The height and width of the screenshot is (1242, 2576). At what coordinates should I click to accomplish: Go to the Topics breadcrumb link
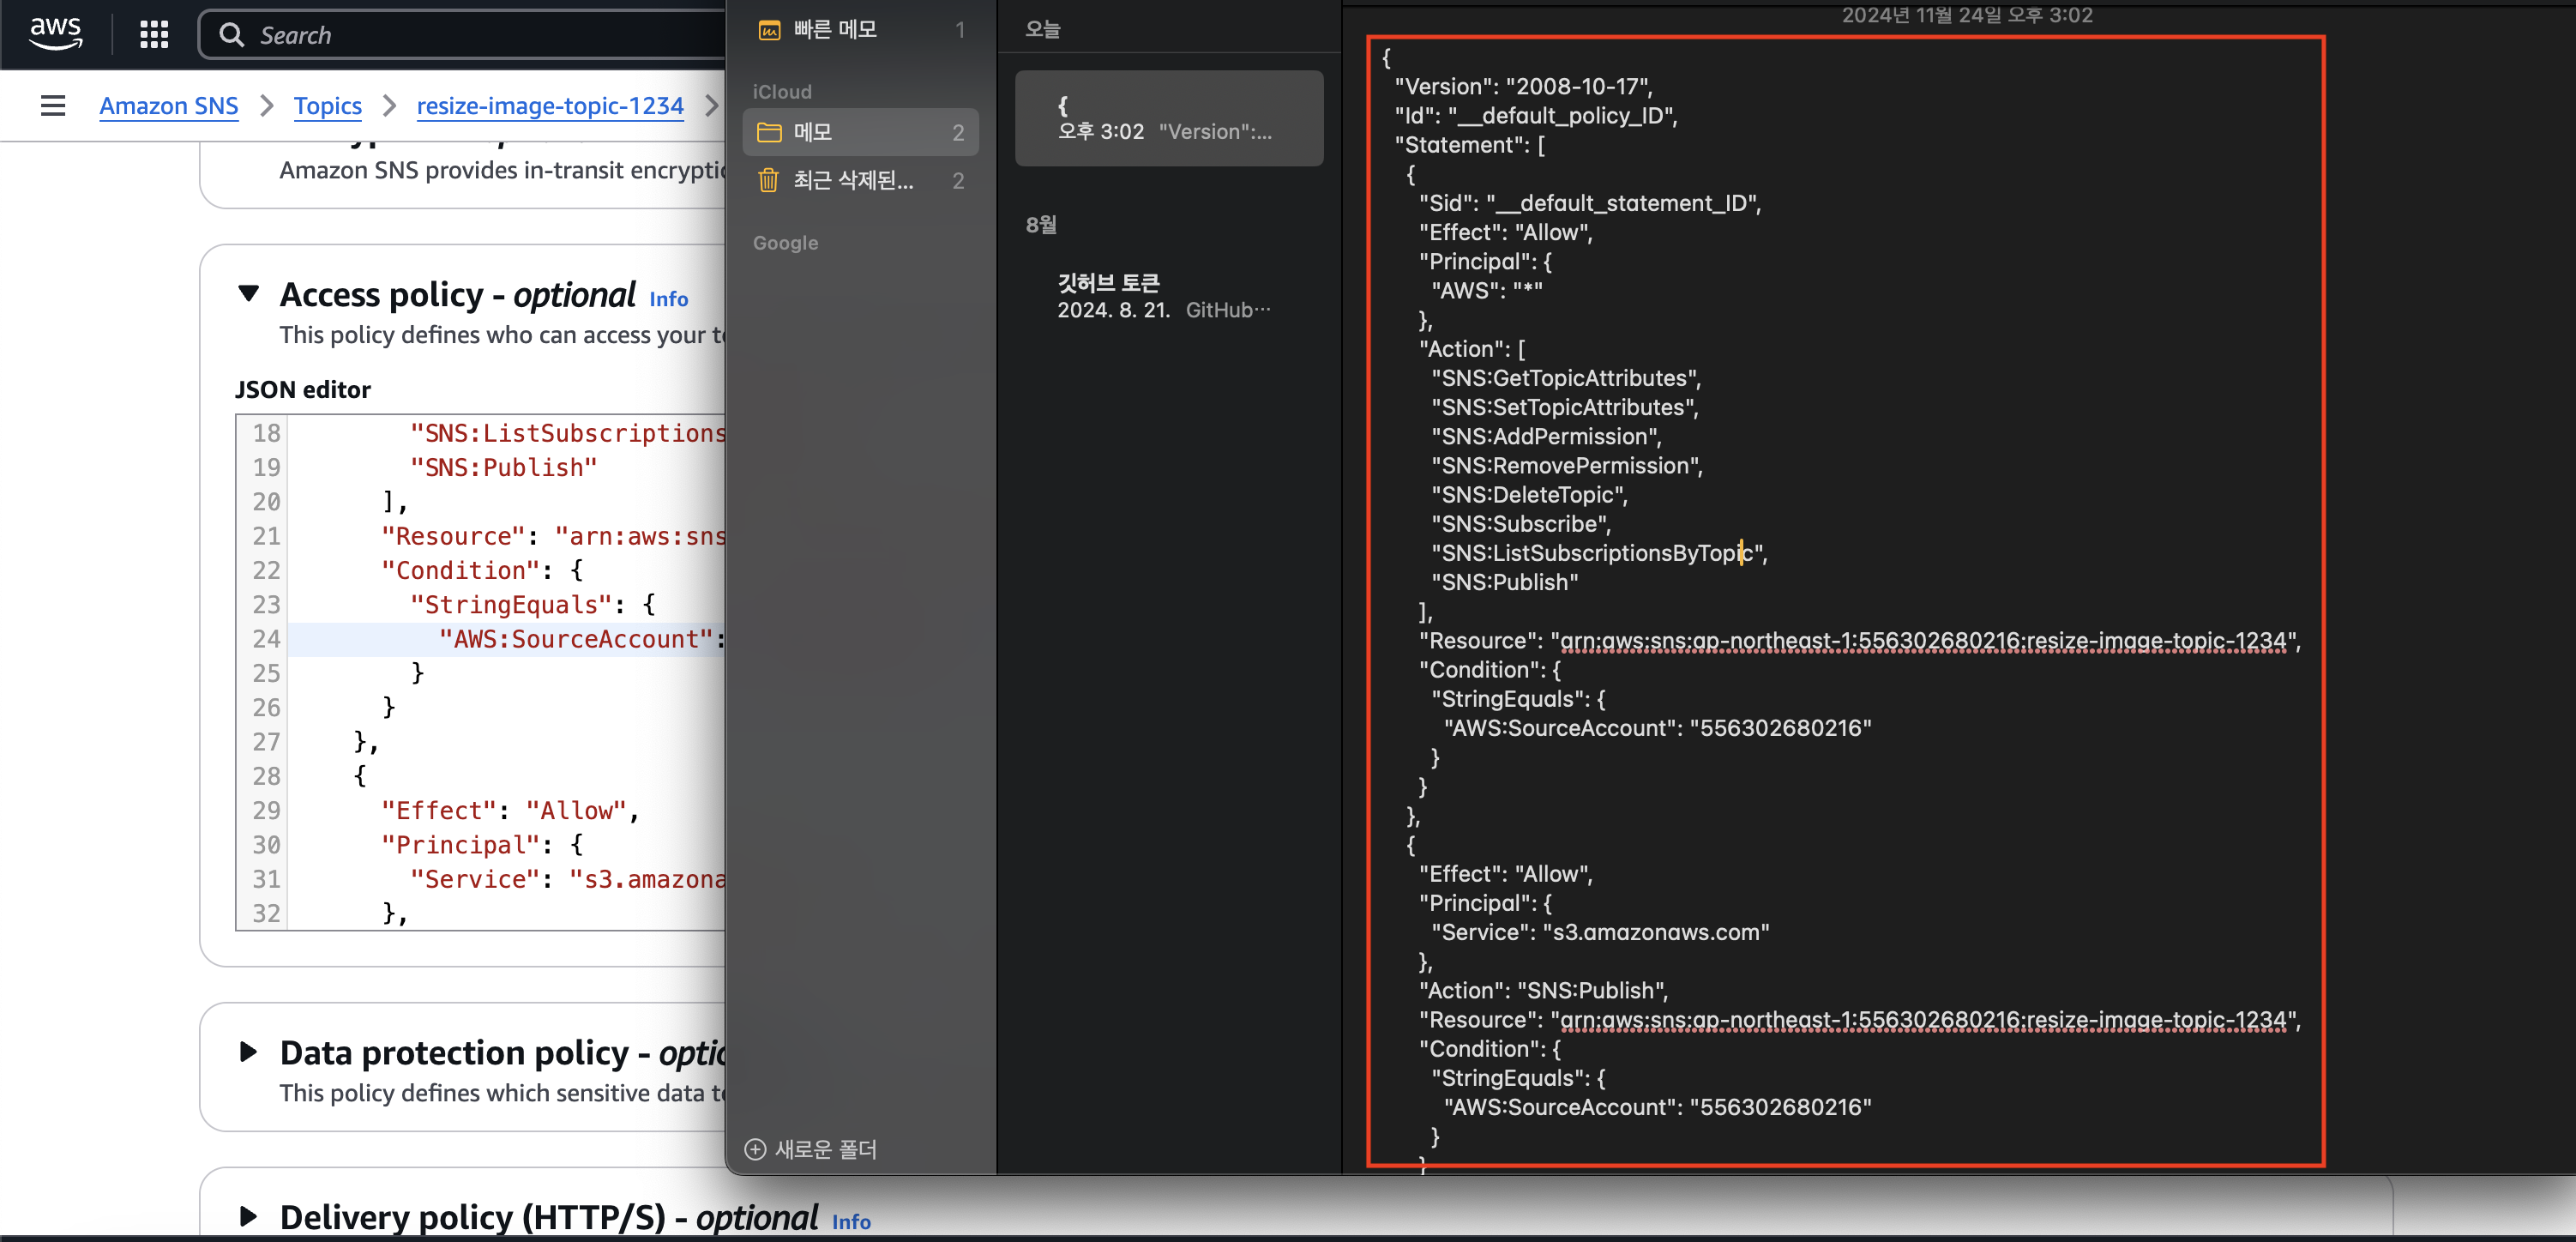point(327,105)
